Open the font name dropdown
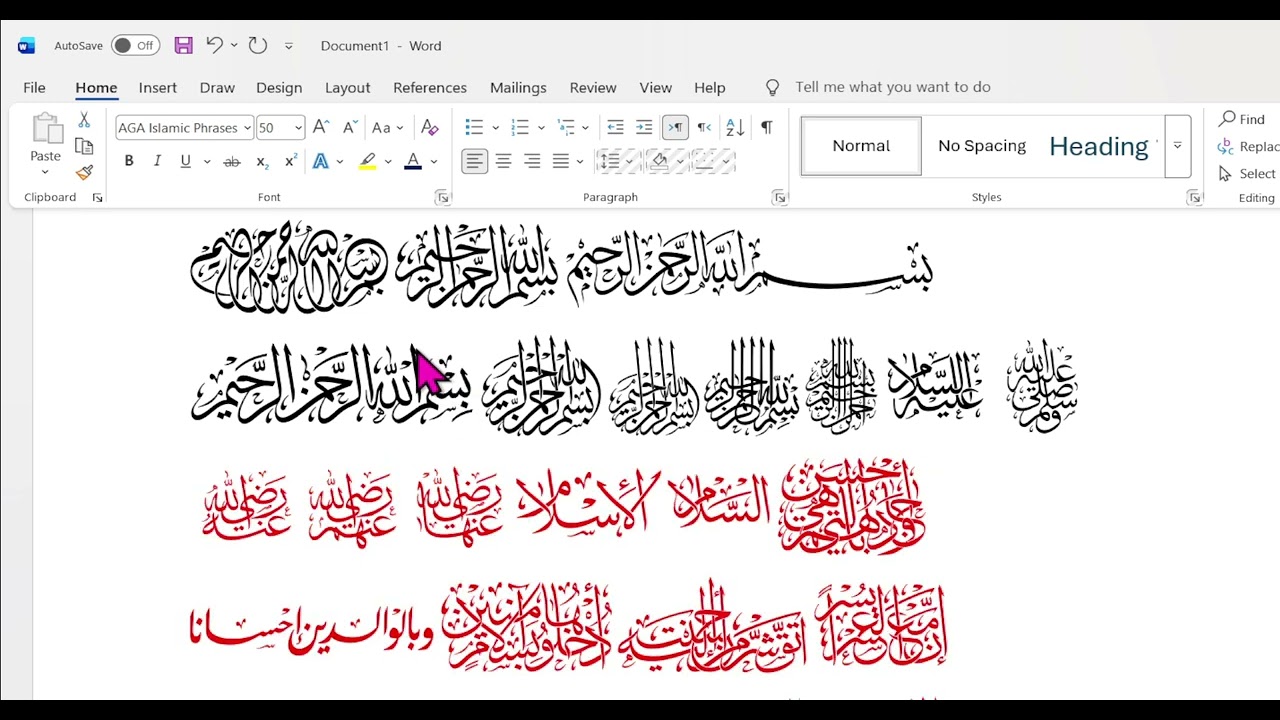 click(247, 128)
